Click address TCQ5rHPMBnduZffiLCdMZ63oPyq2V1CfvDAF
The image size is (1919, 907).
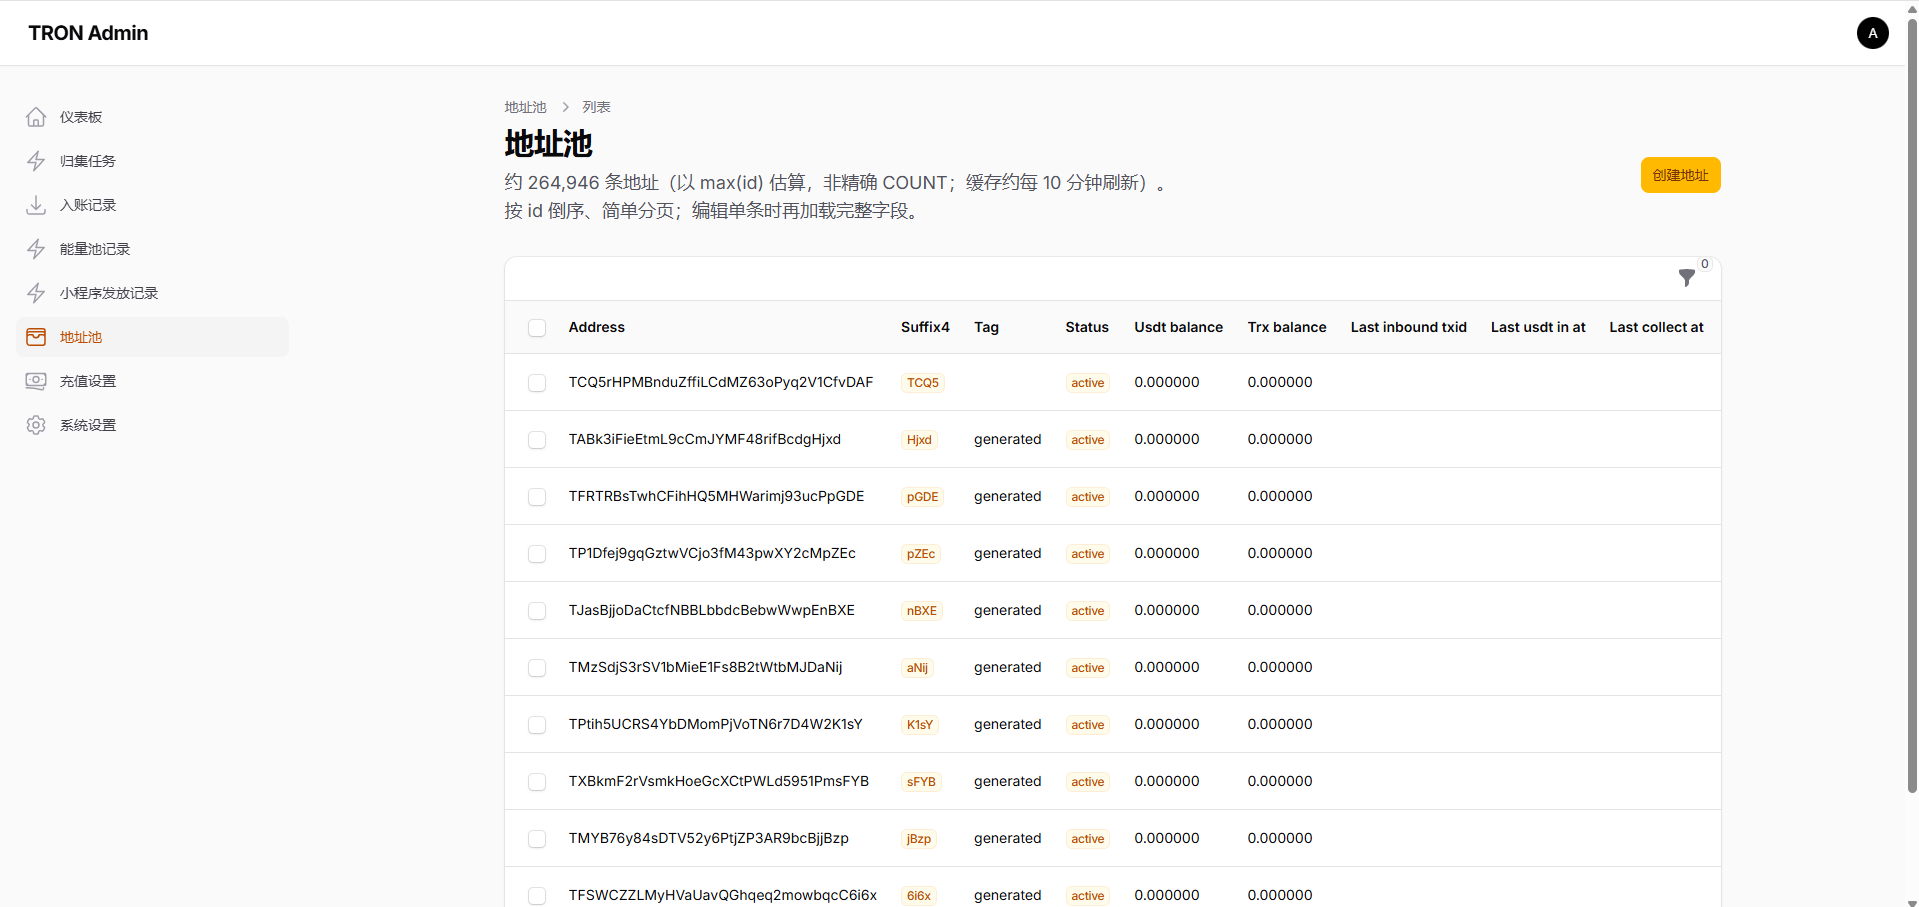click(x=721, y=382)
